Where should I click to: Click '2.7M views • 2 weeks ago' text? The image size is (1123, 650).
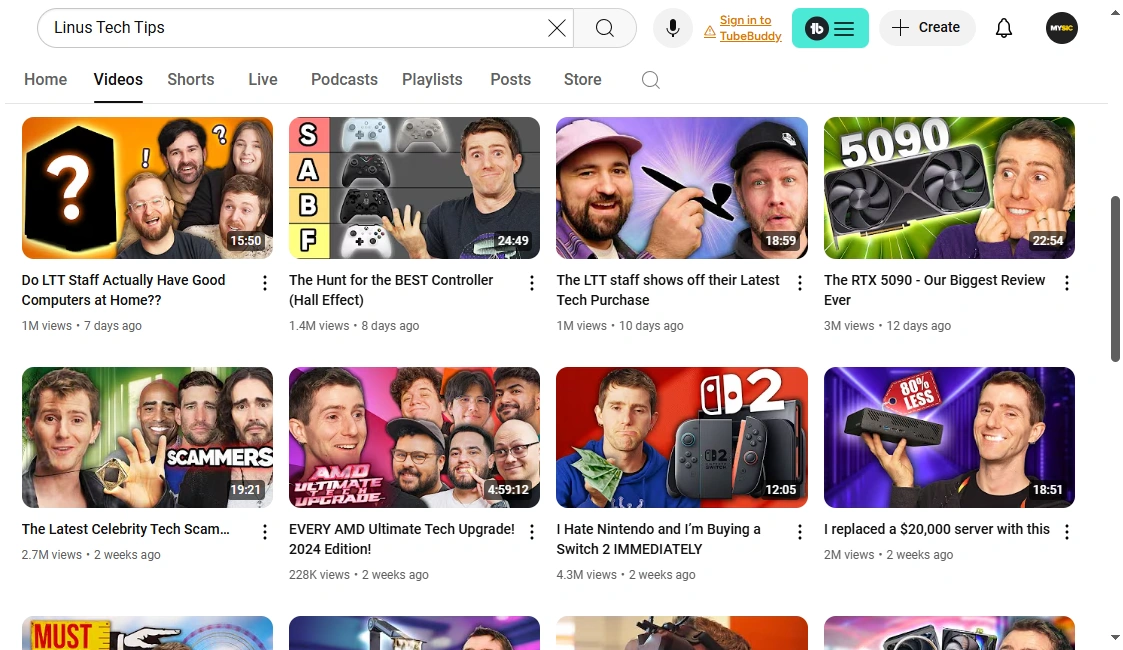(x=91, y=555)
